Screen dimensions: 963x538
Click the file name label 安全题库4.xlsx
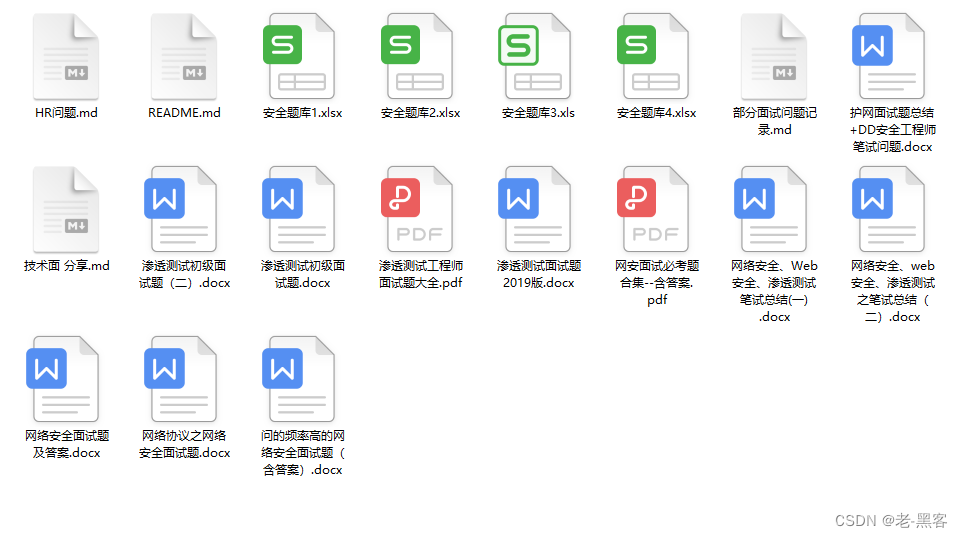(x=656, y=113)
